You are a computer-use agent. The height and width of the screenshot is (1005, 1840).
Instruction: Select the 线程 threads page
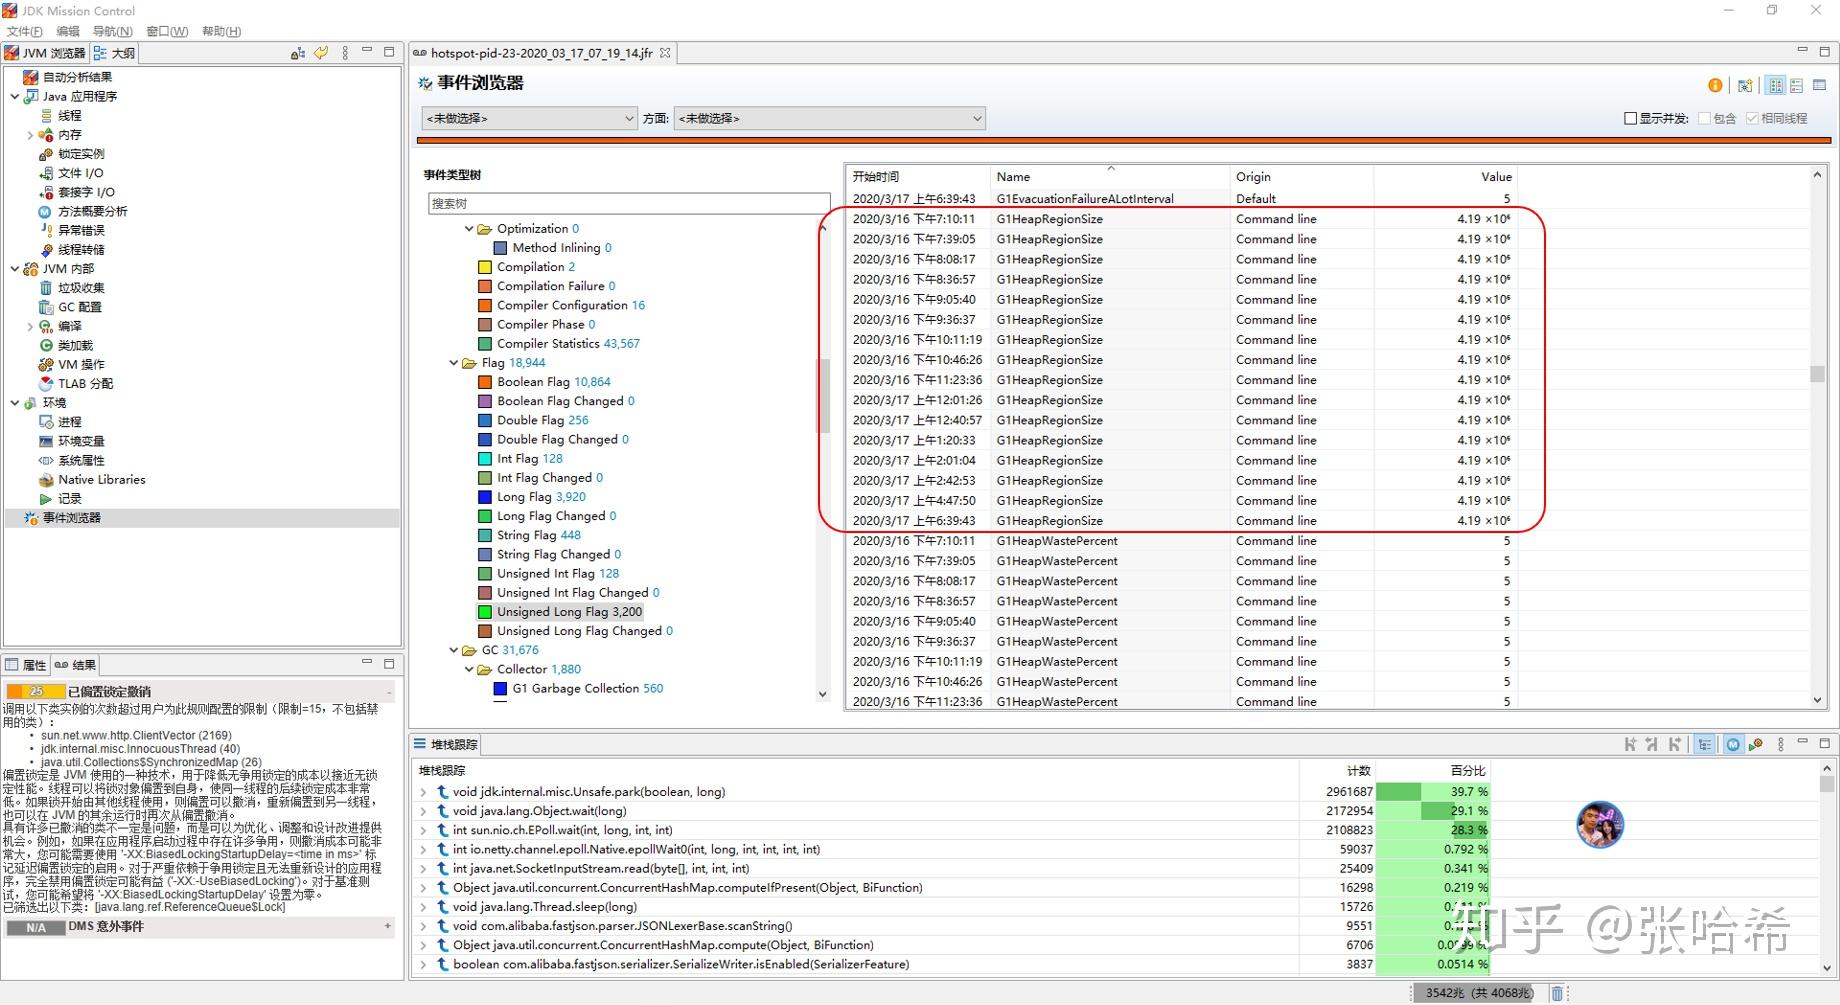(x=70, y=116)
